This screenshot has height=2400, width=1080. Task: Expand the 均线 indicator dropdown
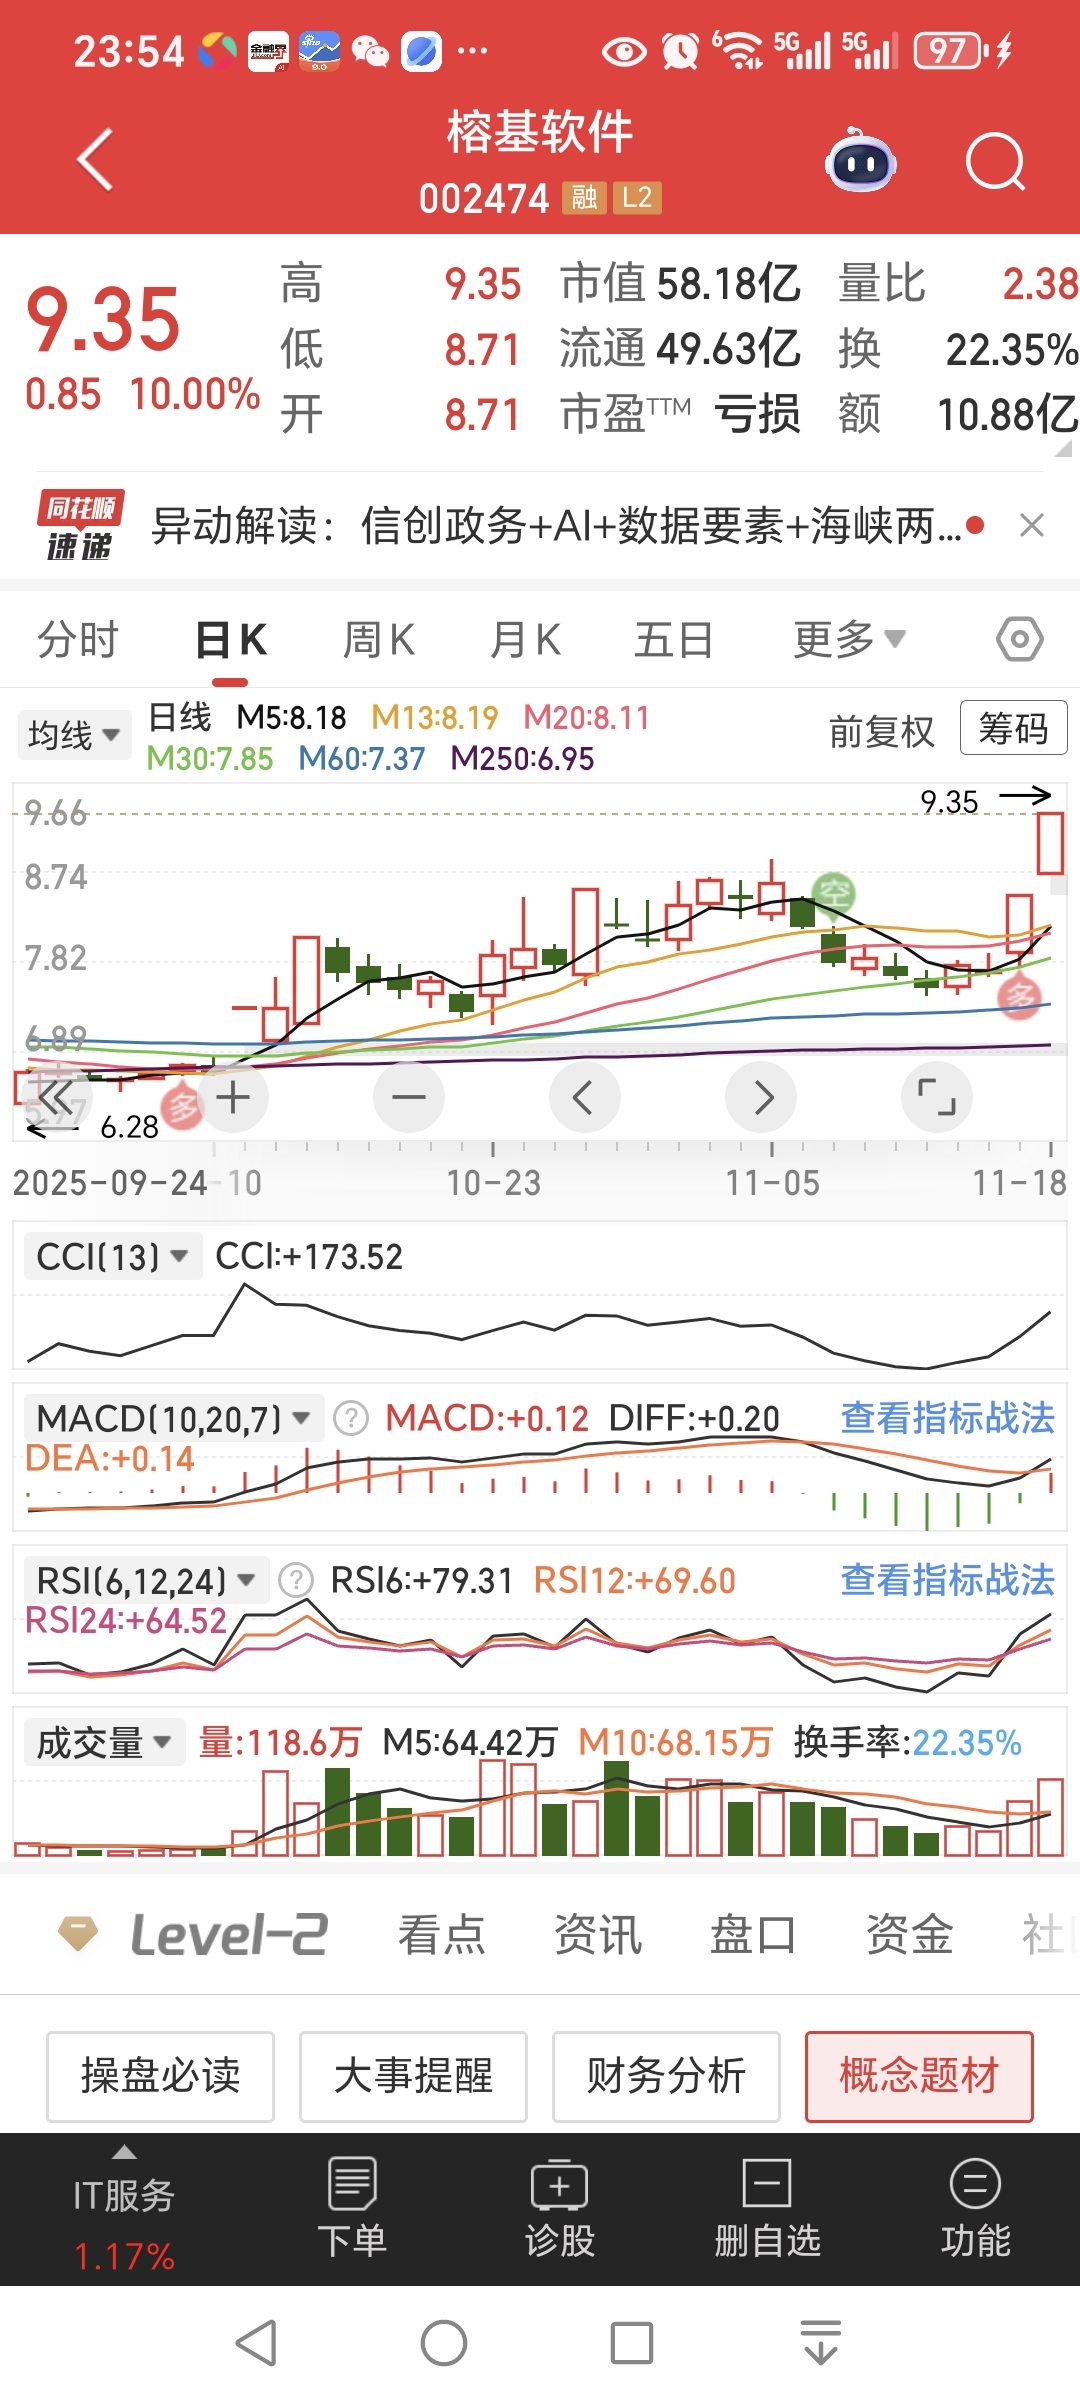click(74, 735)
